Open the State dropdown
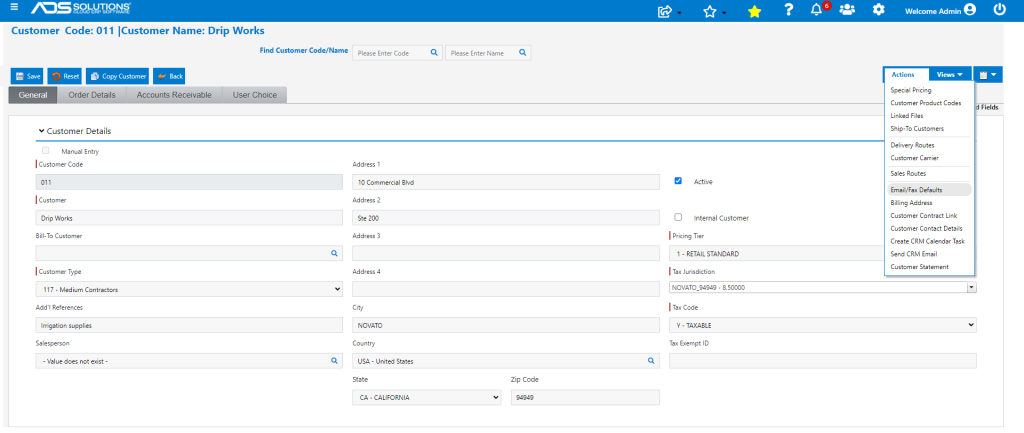This screenshot has width=1024, height=433. tap(427, 397)
